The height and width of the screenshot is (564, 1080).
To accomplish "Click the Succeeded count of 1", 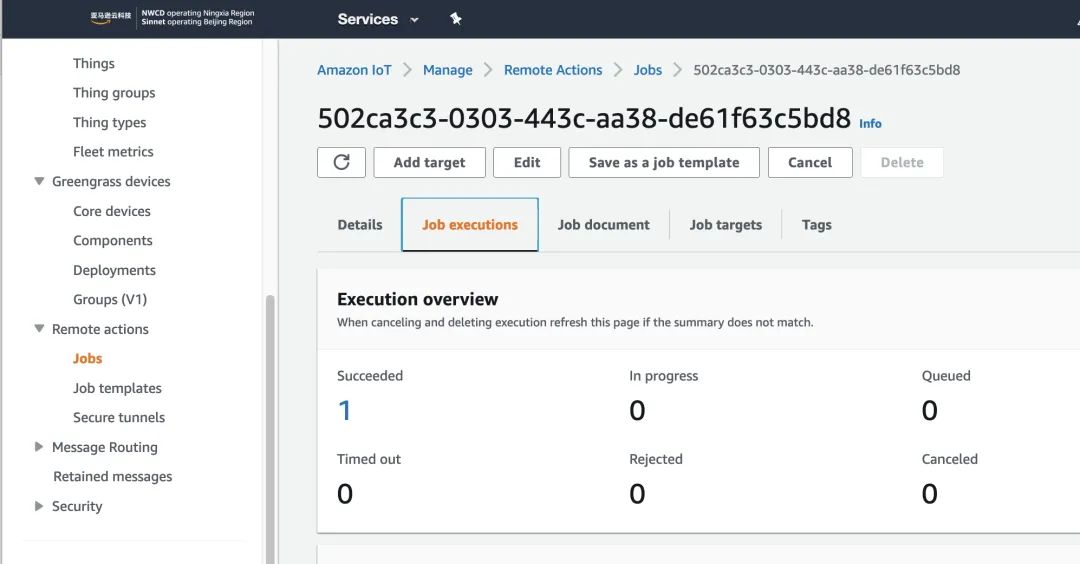I will point(345,410).
